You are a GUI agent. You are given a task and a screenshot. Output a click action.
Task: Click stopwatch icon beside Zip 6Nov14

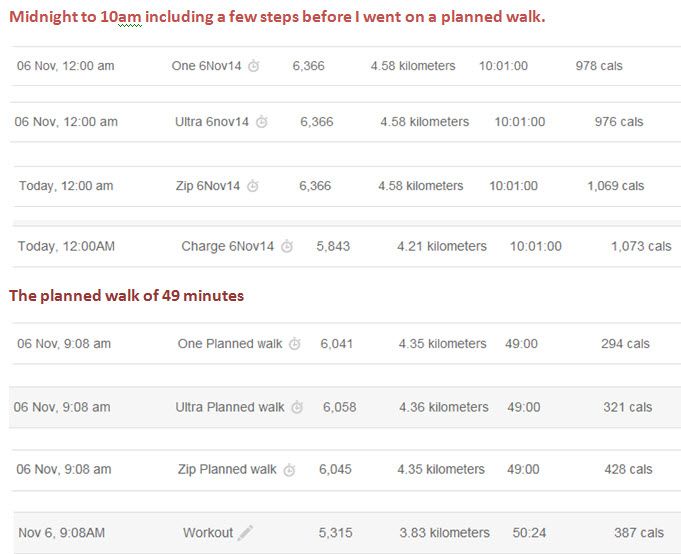253,186
